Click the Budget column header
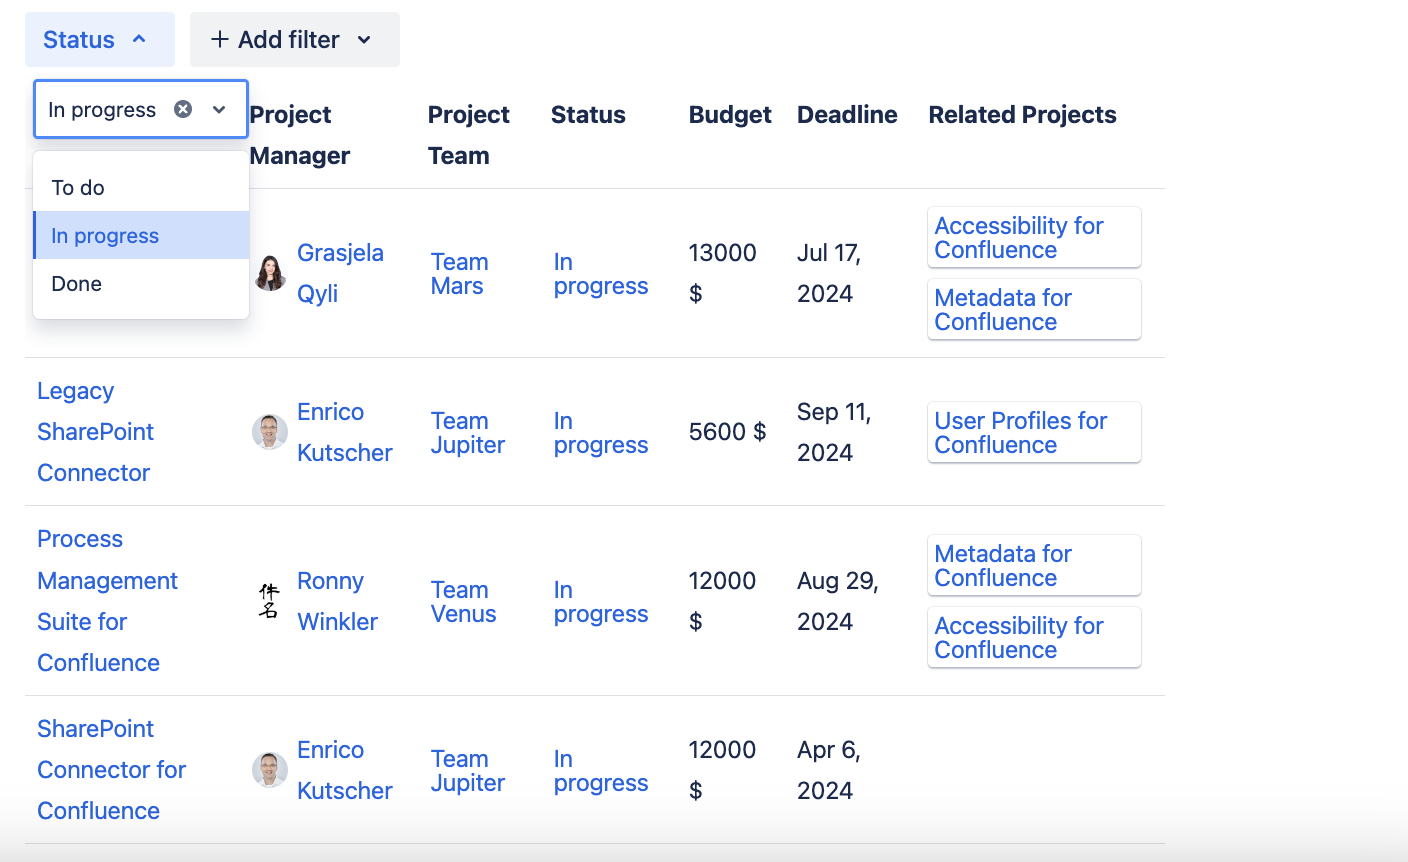The width and height of the screenshot is (1408, 862). tap(730, 115)
